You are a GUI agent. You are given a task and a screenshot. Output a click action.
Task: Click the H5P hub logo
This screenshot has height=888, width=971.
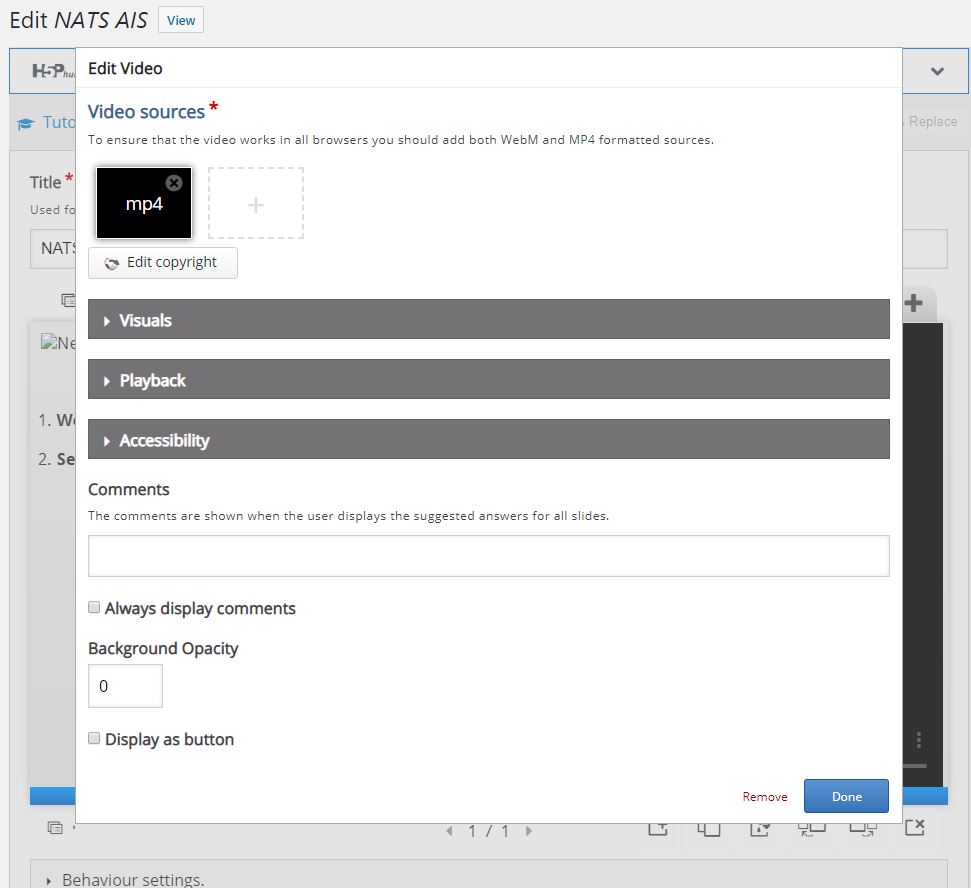click(x=48, y=70)
